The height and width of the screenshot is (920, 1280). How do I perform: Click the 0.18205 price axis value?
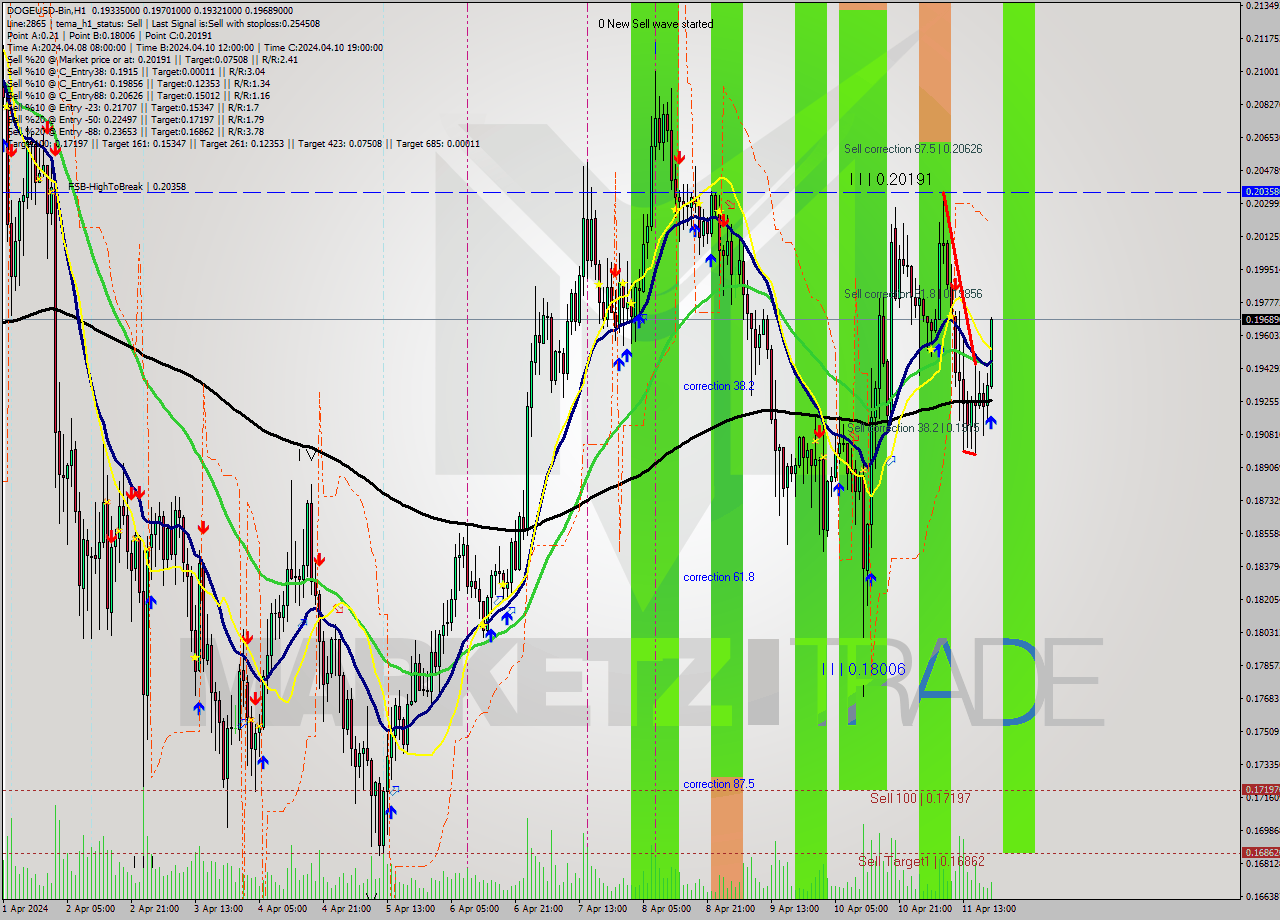[1262, 599]
